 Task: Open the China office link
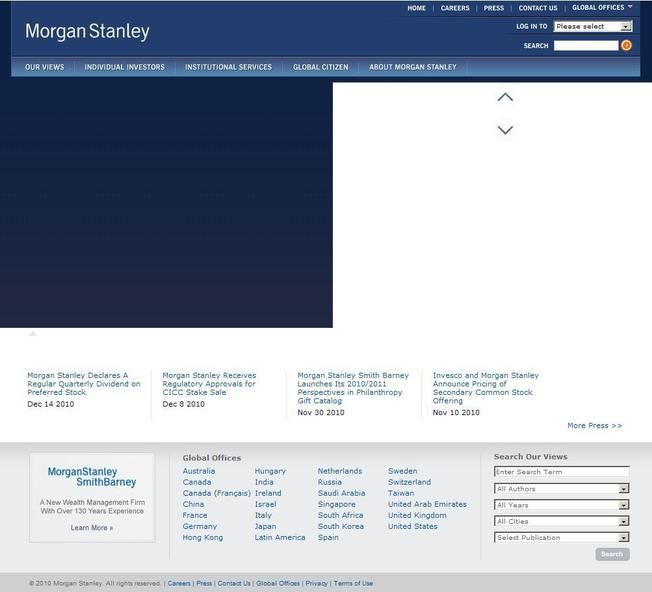193,504
